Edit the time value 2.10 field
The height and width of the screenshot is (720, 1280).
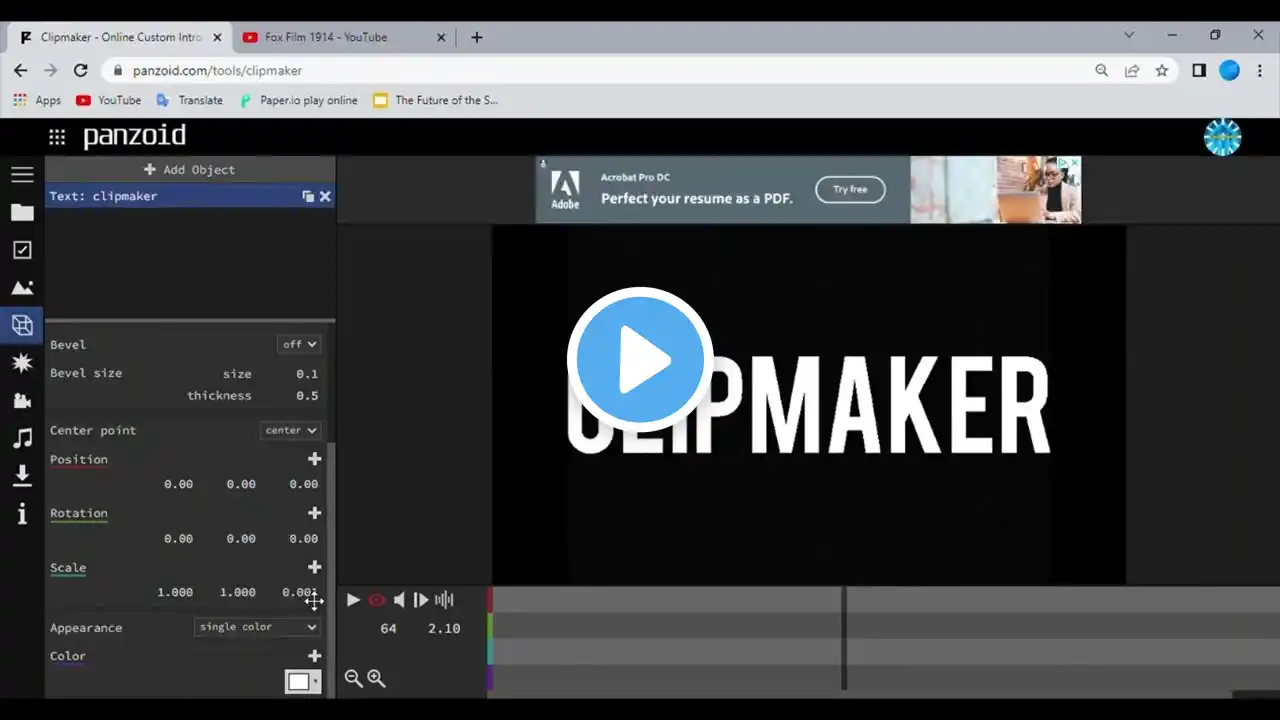(444, 629)
